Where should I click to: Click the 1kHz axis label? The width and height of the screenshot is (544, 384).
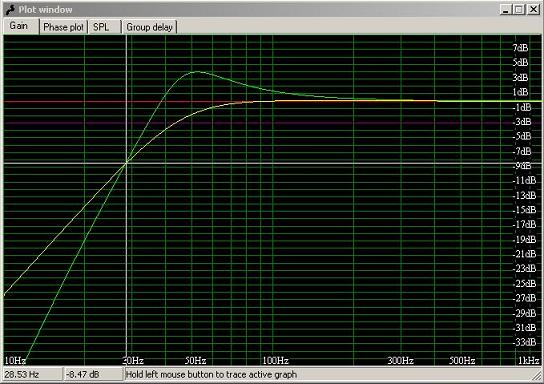529,360
